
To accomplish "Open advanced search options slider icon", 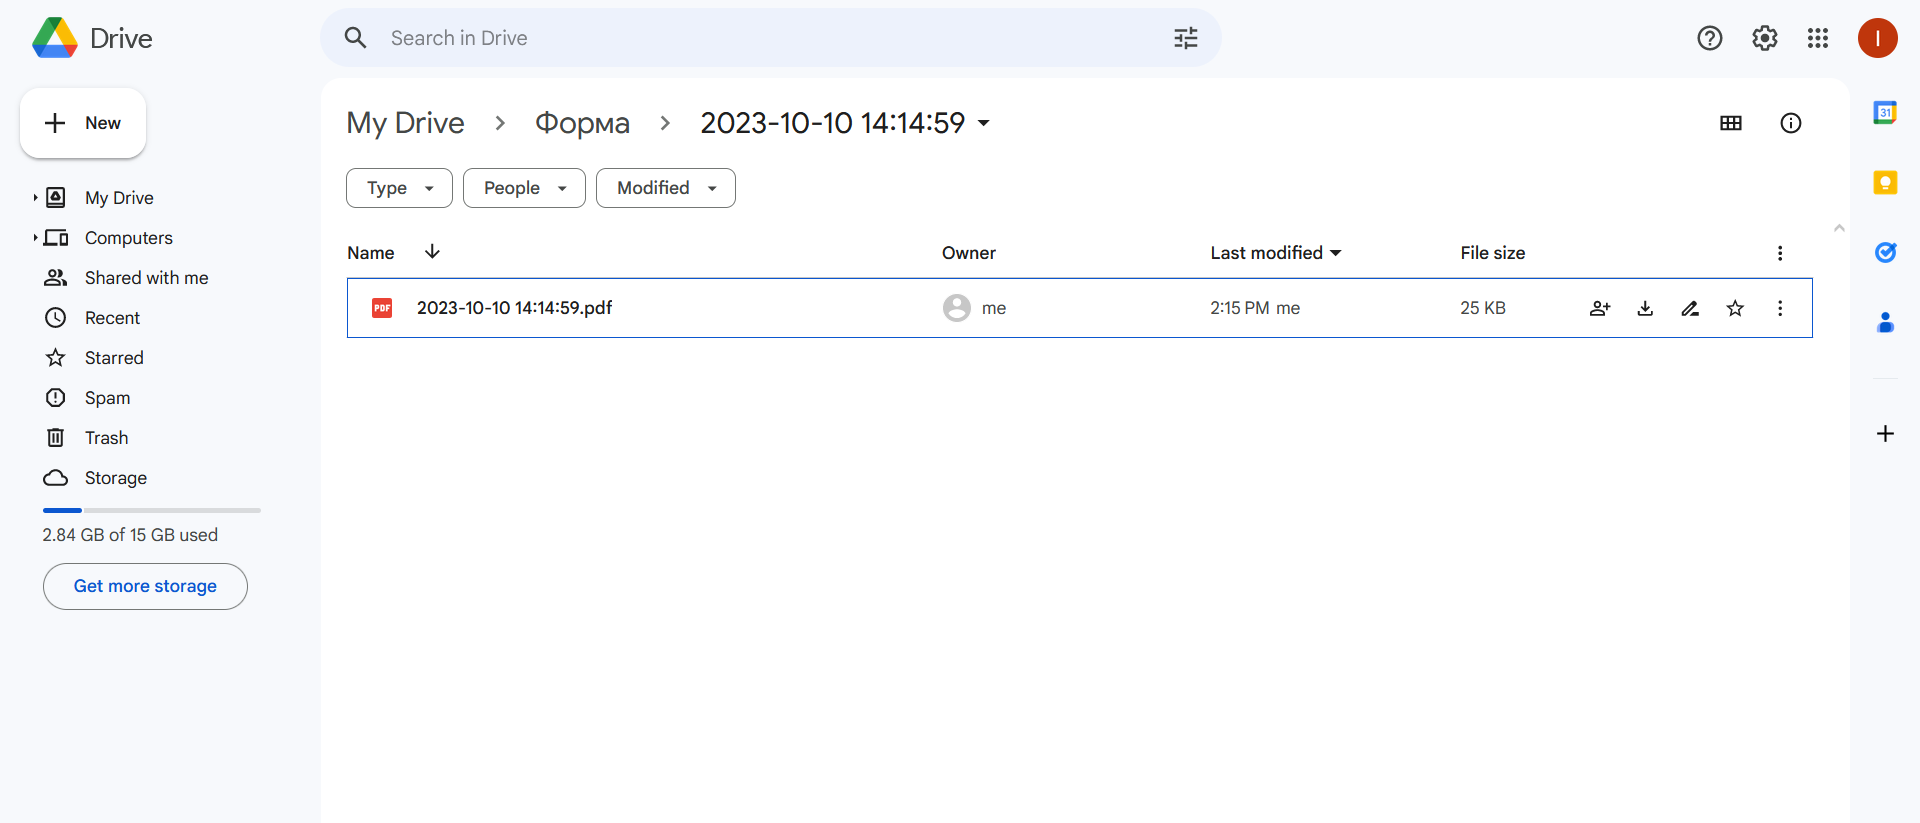I will point(1186,38).
